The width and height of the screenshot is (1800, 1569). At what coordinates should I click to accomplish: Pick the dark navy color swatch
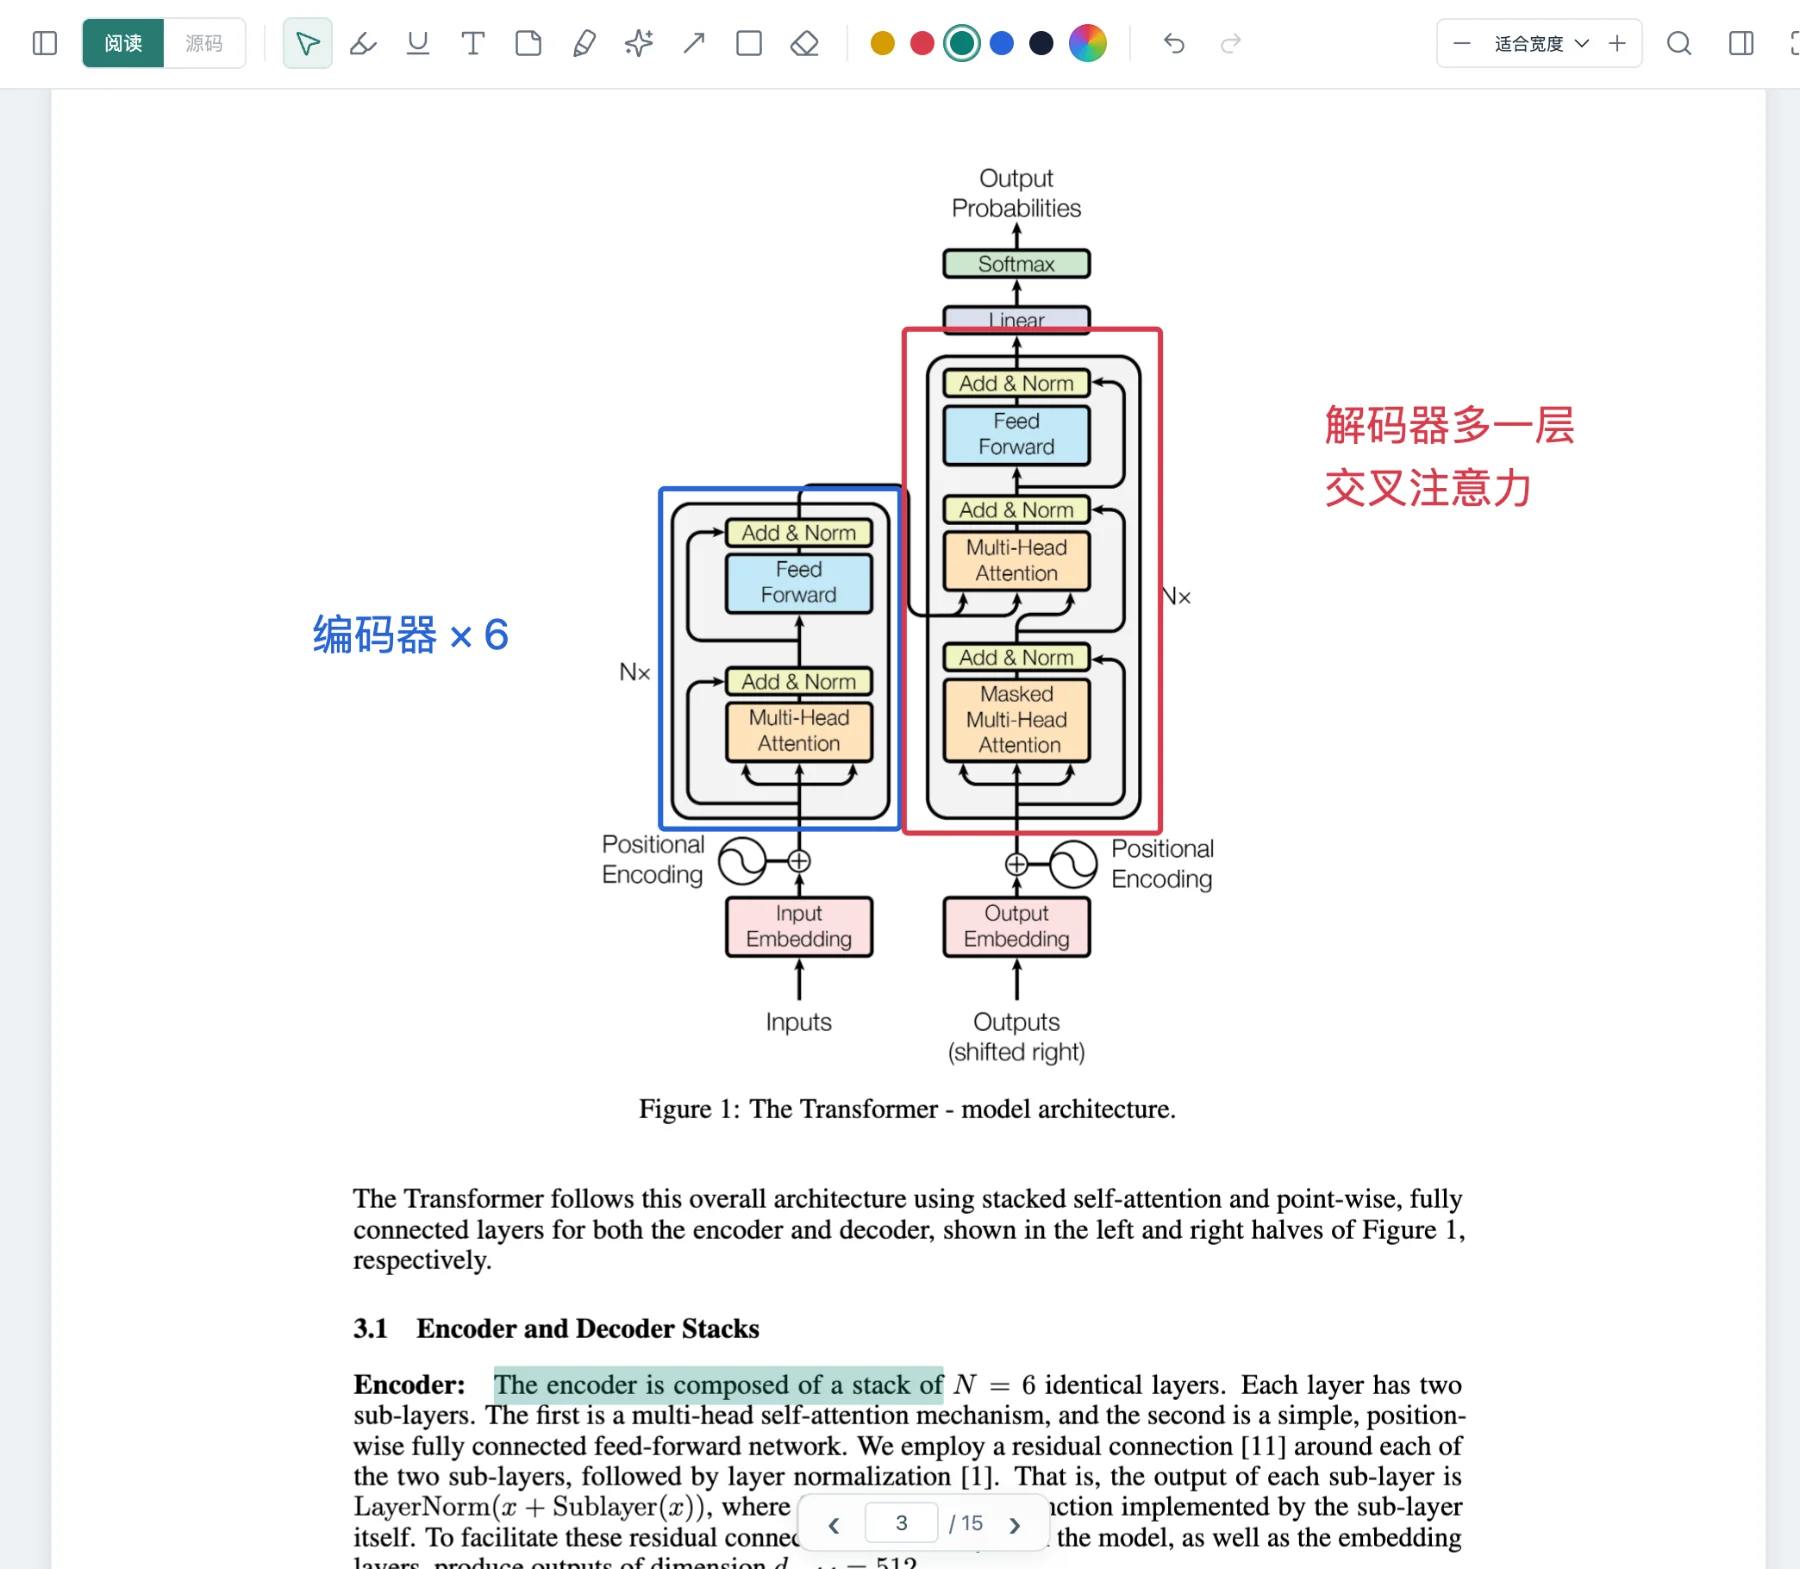(1041, 43)
